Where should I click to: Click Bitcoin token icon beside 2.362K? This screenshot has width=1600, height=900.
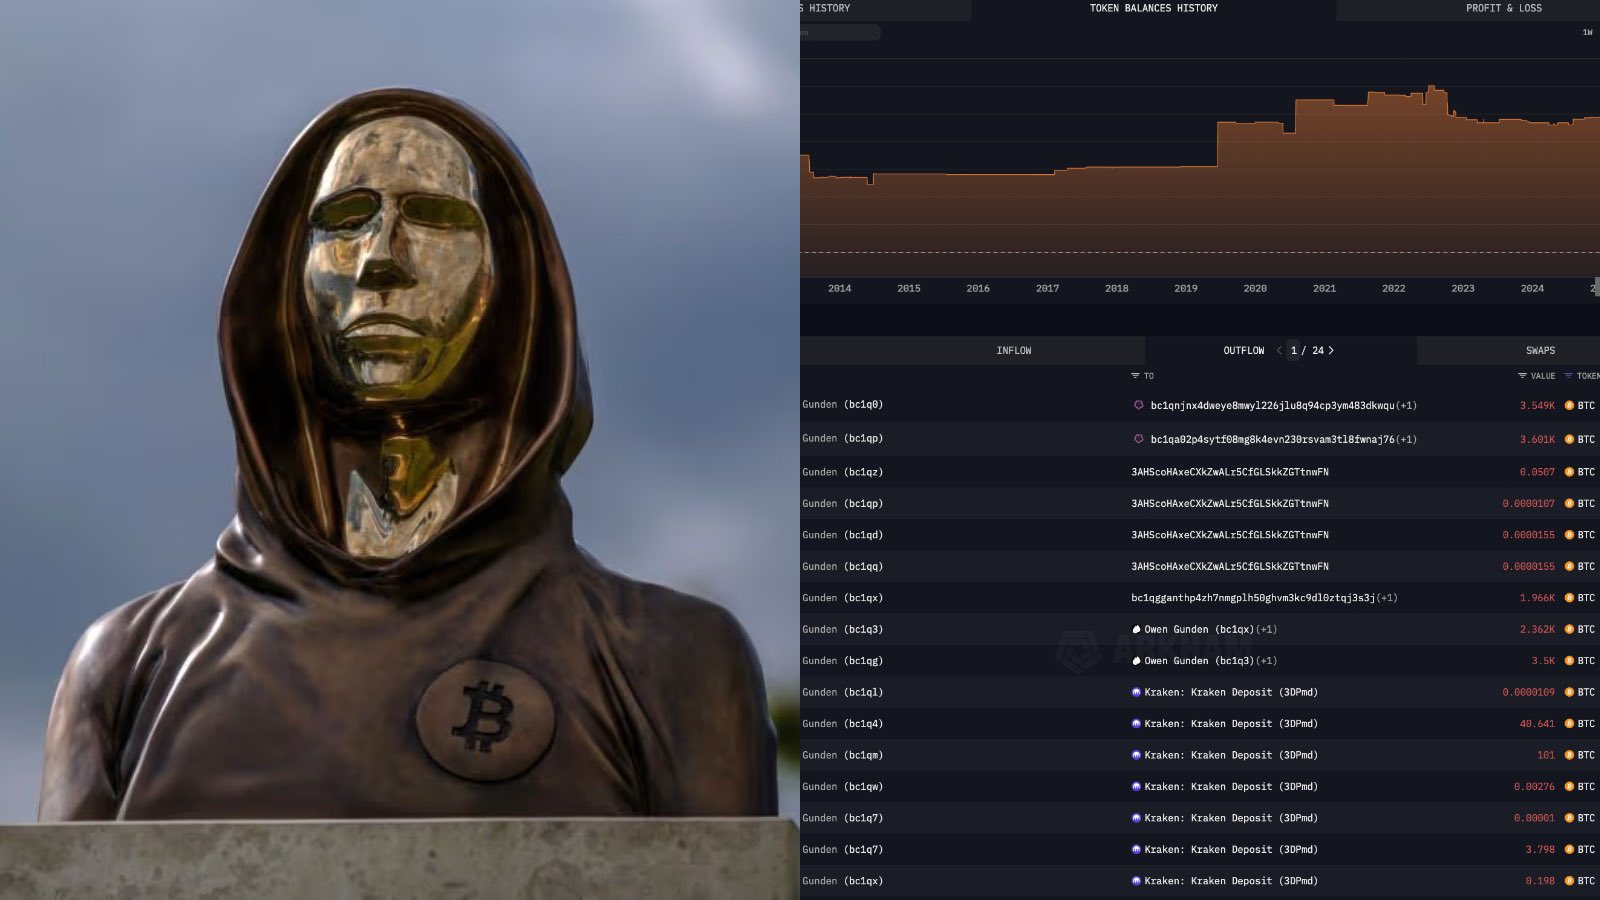point(1569,630)
